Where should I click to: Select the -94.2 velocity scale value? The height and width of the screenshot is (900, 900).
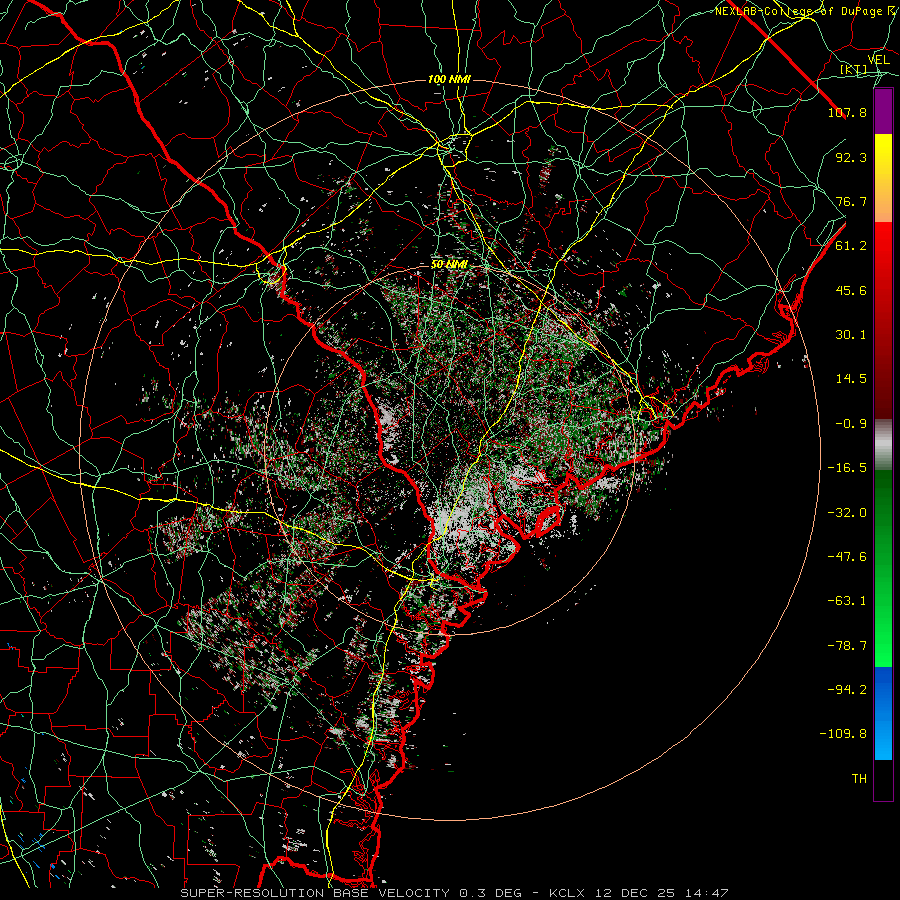pyautogui.click(x=847, y=690)
